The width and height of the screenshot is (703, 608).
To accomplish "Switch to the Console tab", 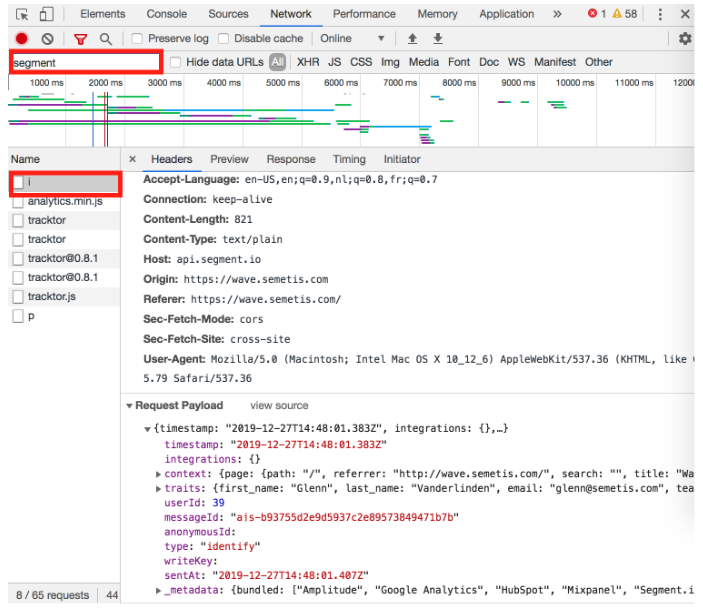I will (x=166, y=14).
